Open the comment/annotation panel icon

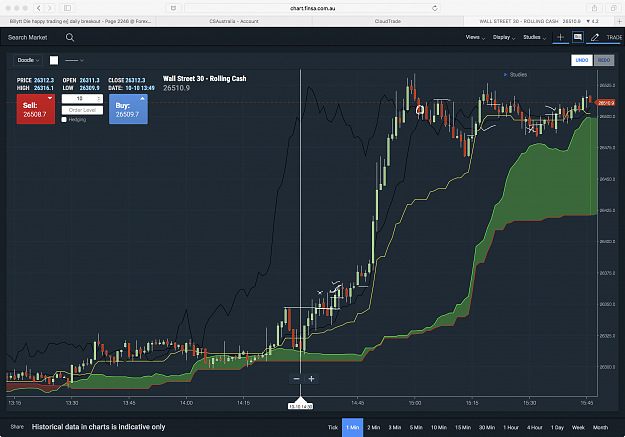pos(578,37)
